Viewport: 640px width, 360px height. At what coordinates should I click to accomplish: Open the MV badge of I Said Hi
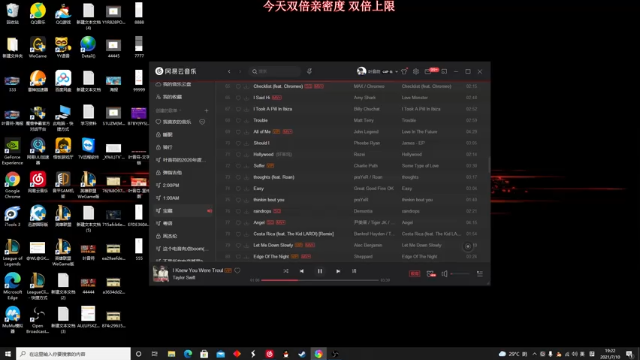[277, 98]
